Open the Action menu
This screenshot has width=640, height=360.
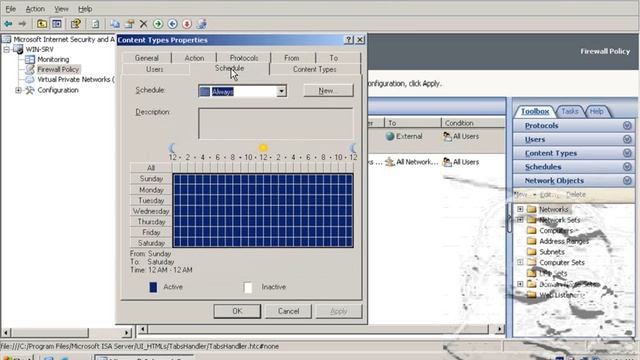35,9
